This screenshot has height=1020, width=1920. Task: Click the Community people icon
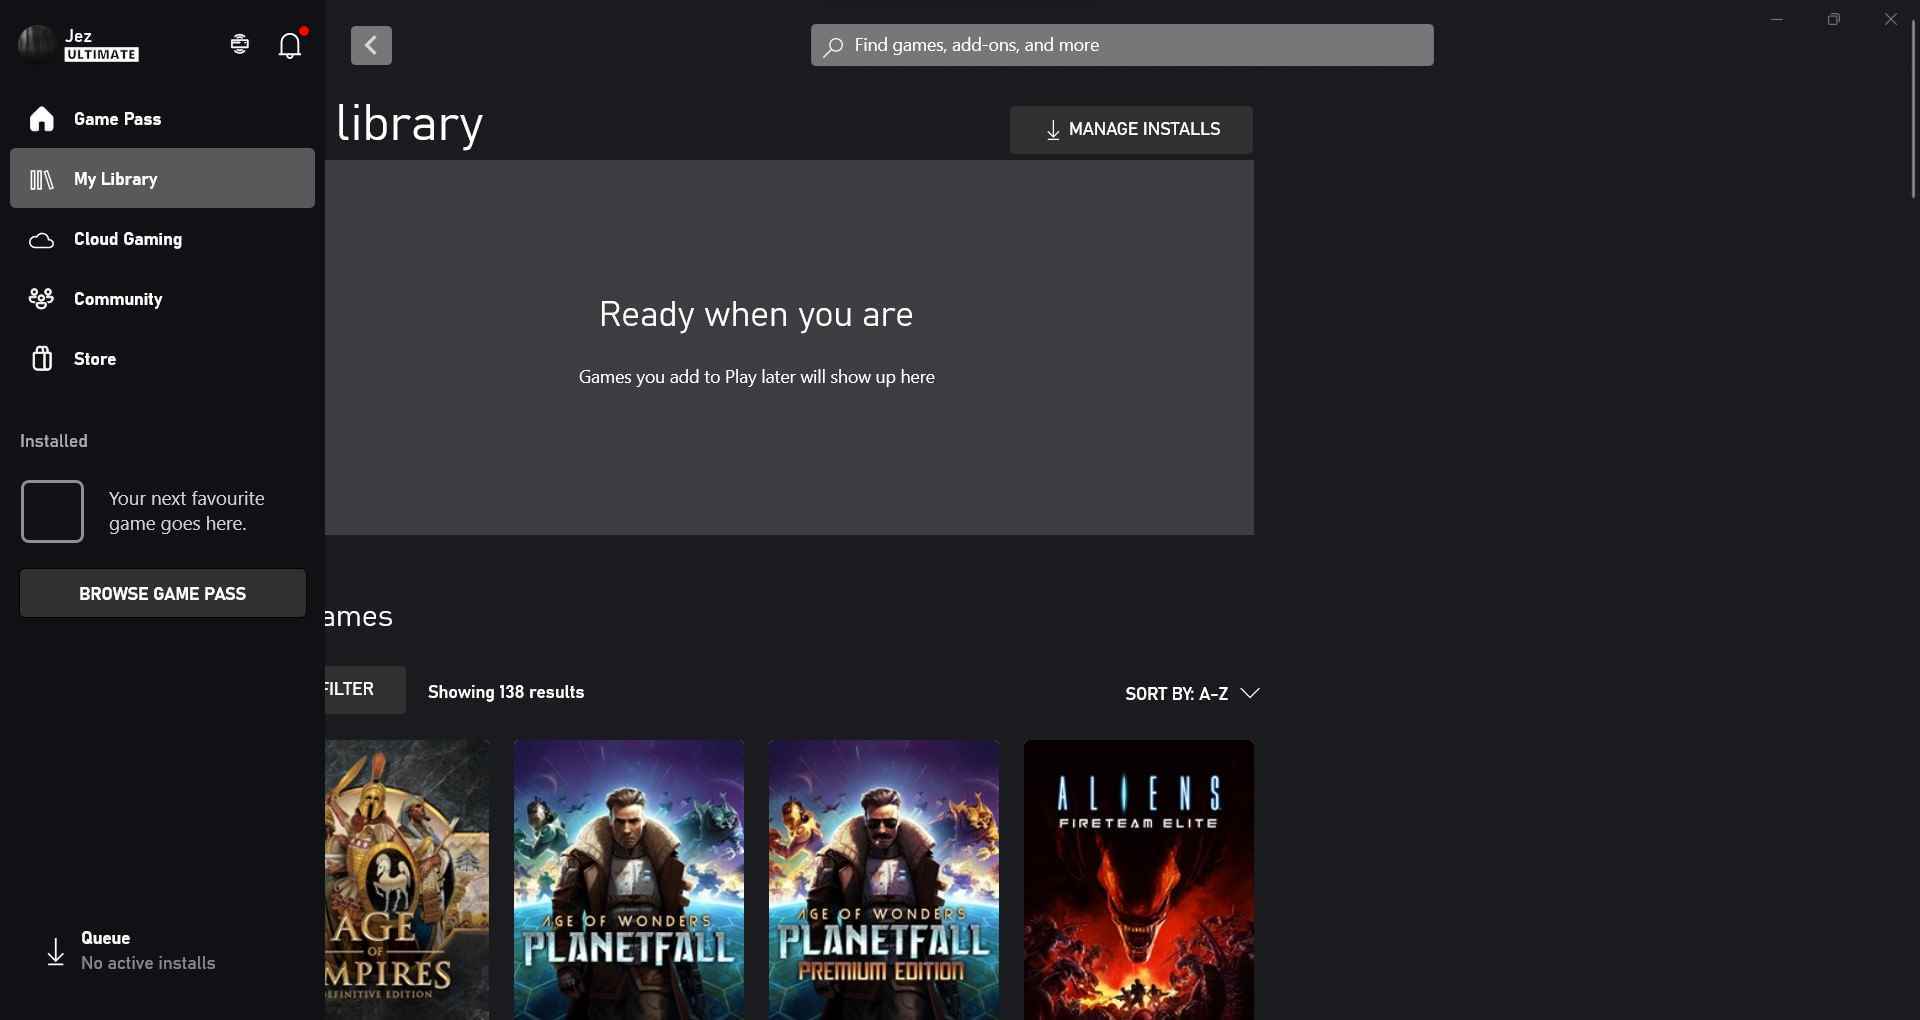[42, 299]
